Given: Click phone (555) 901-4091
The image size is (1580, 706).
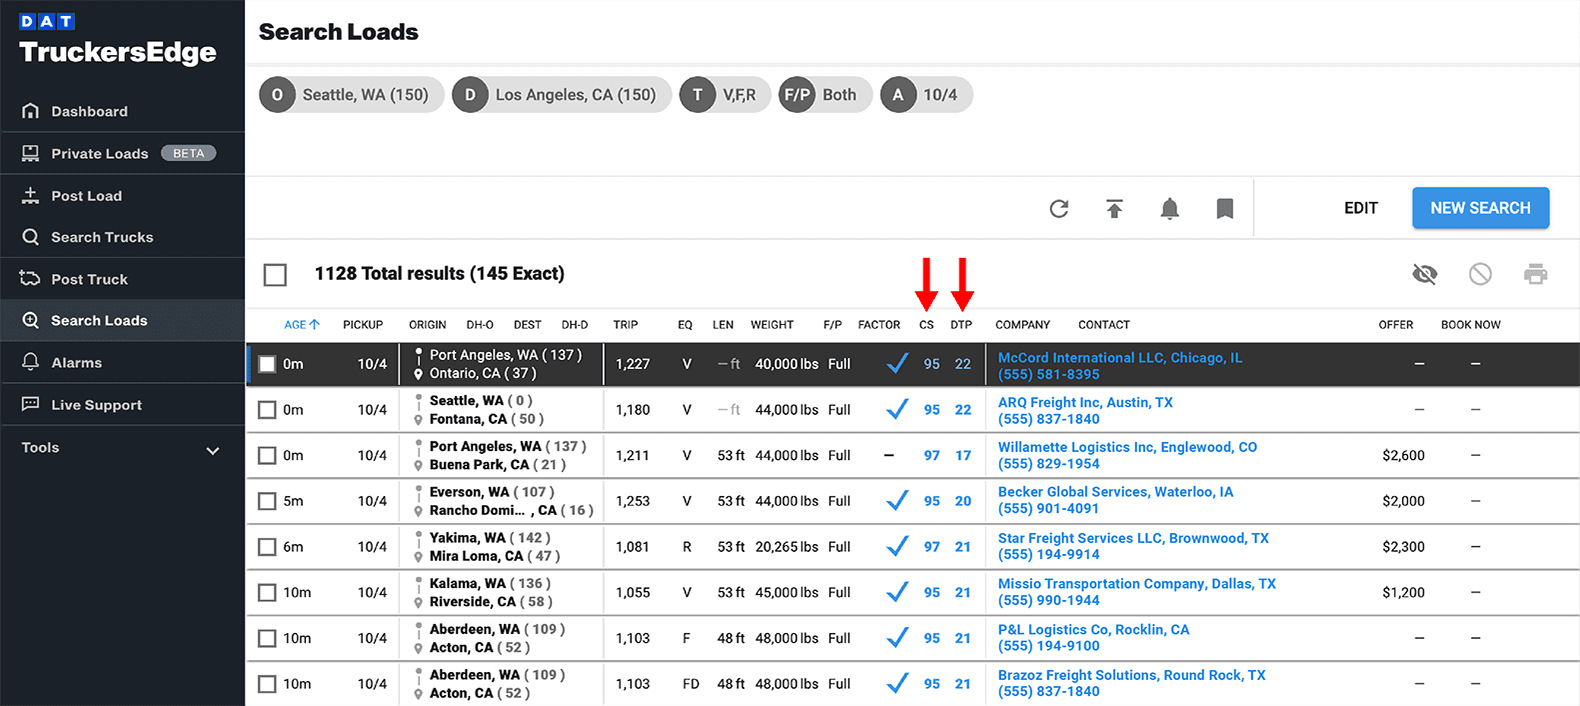Looking at the screenshot, I should coord(1048,509).
